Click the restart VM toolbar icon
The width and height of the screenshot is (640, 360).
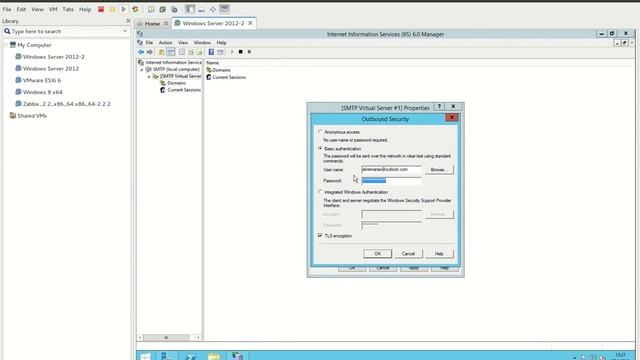(135, 9)
